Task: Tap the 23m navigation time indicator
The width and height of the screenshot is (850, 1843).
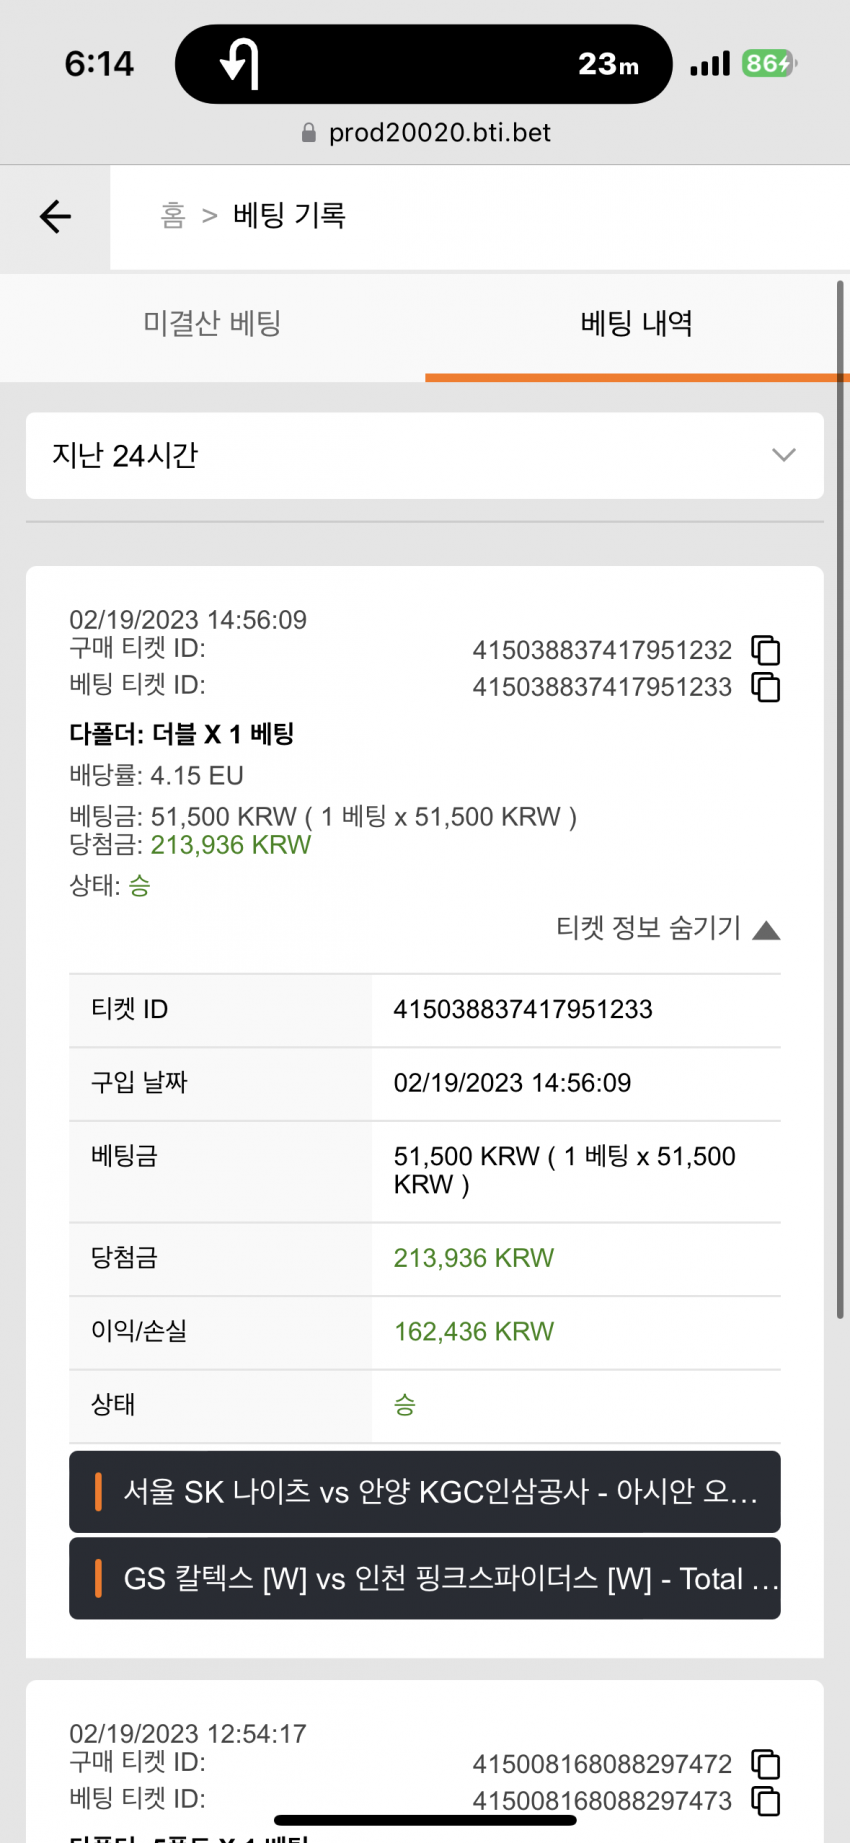Action: (608, 64)
